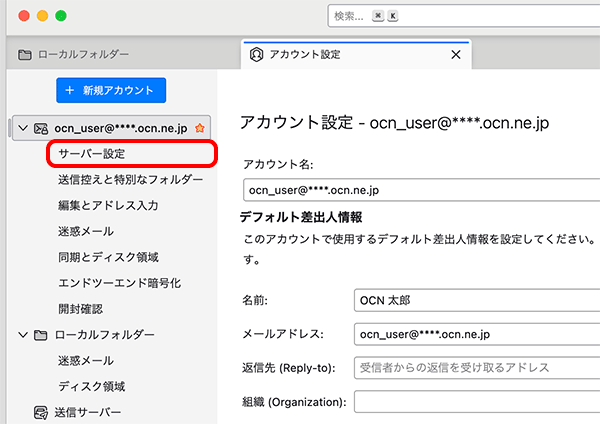
Task: Click the local folder icon in sidebar tree
Action: (x=41, y=335)
